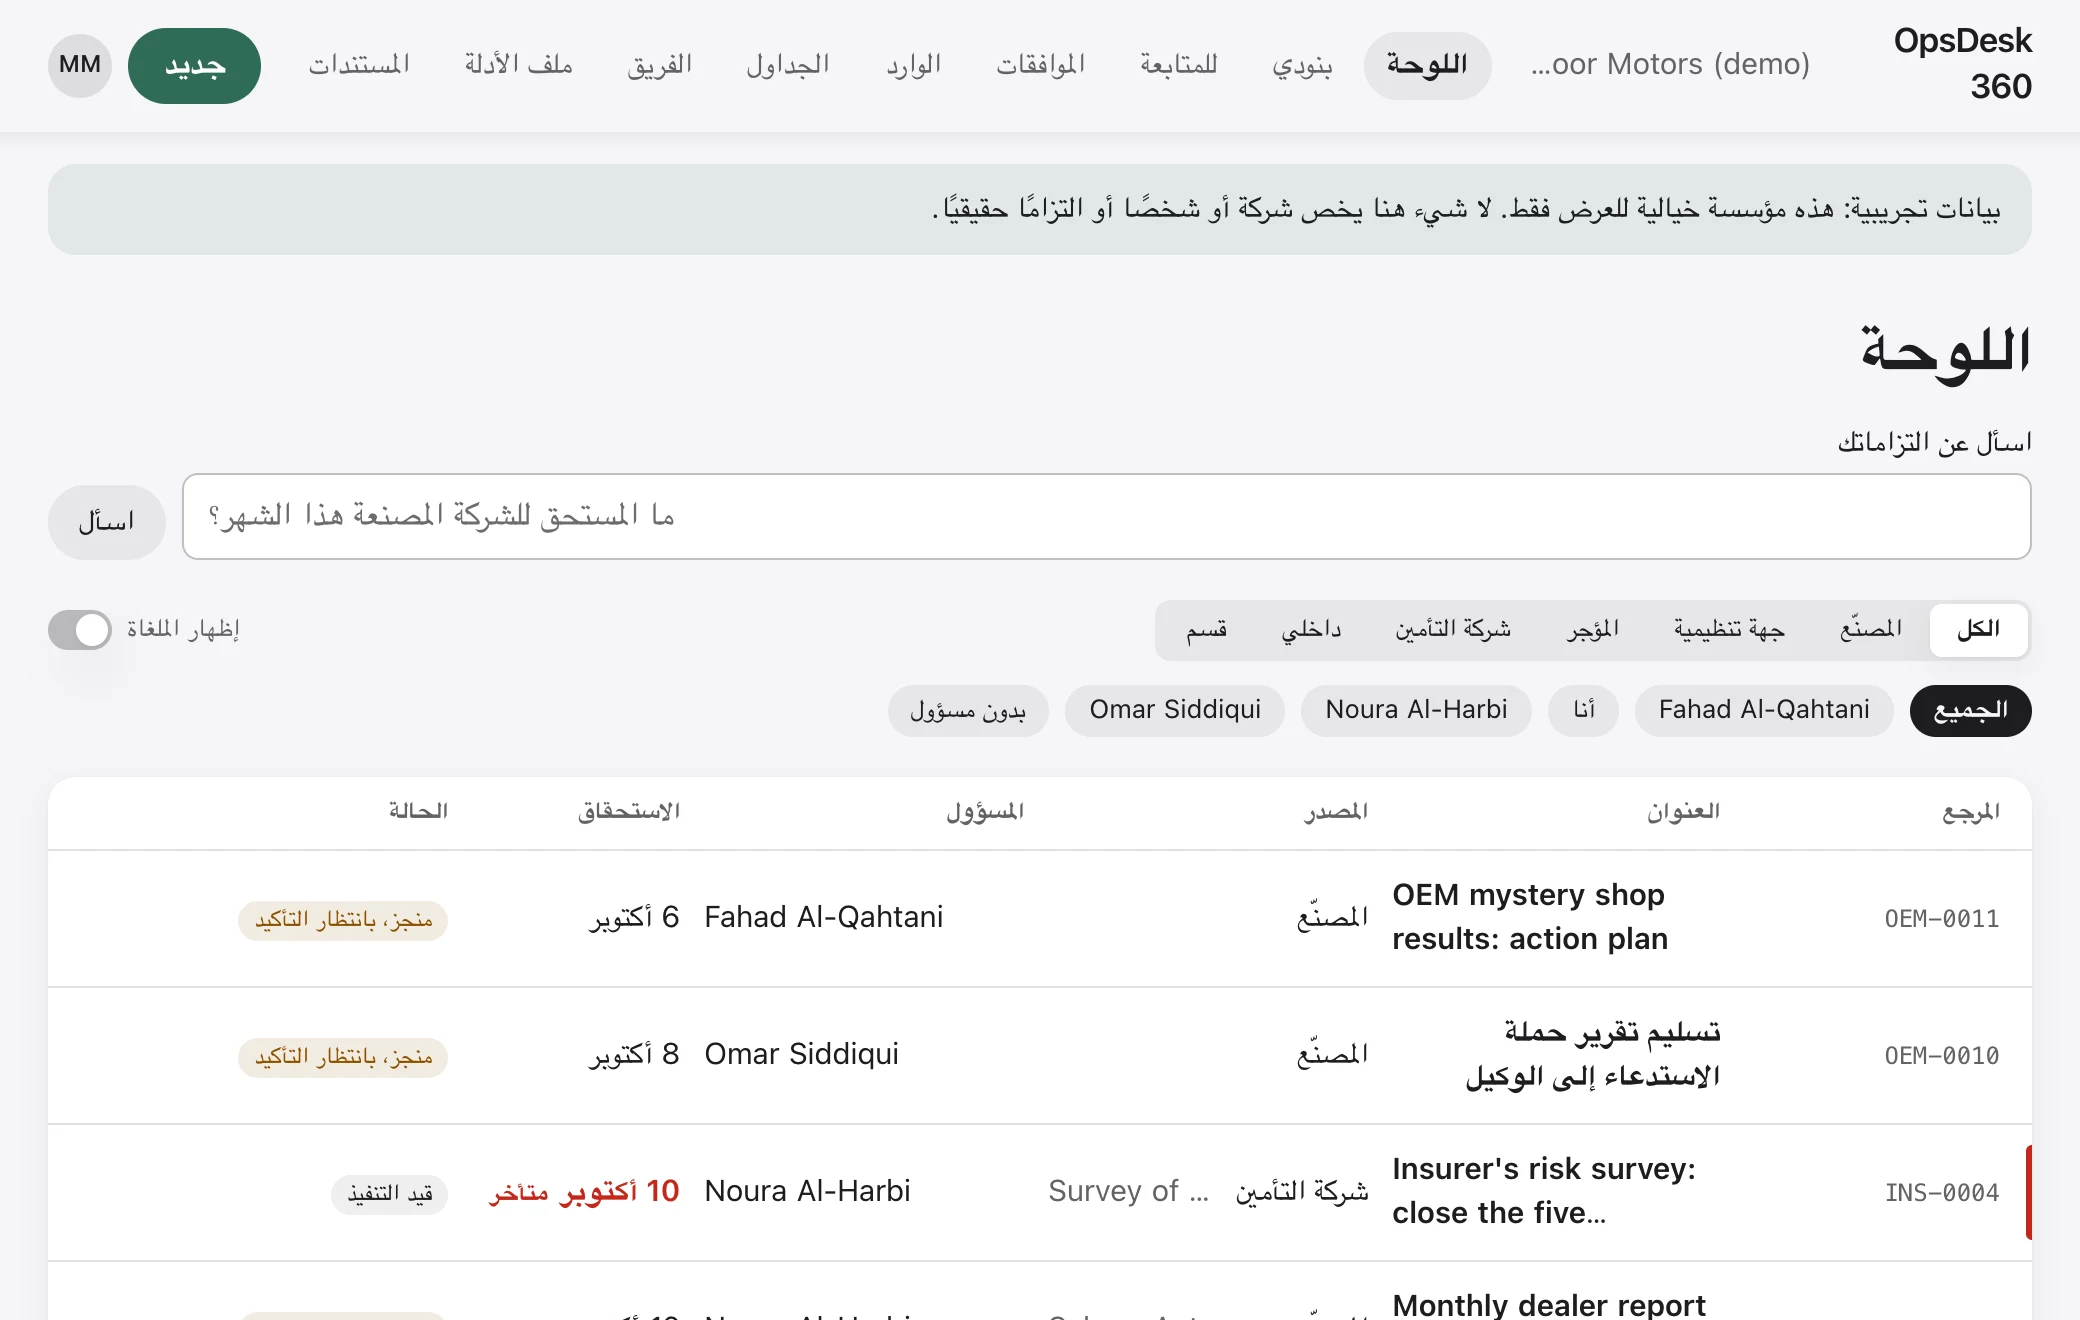Click reference INS-0004

1941,1193
